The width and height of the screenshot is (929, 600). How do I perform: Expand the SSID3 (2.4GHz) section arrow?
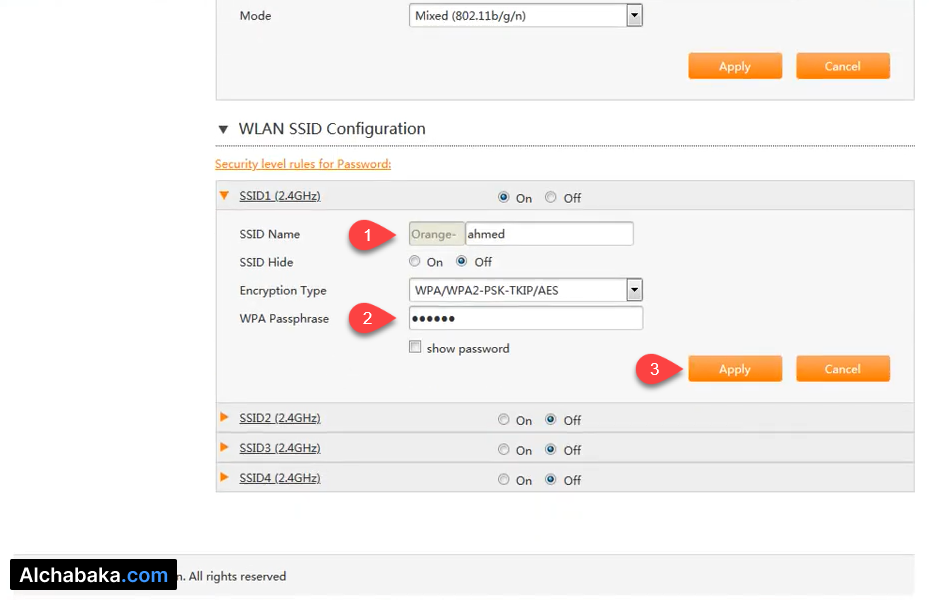coord(225,448)
